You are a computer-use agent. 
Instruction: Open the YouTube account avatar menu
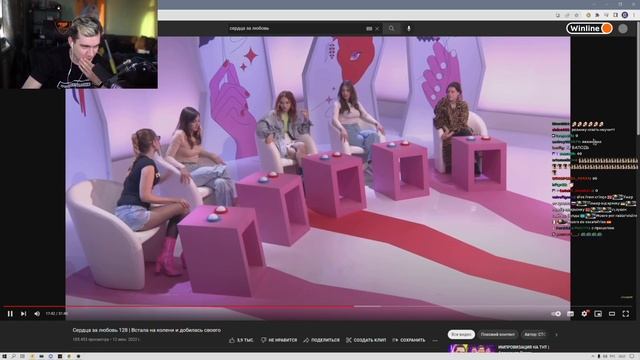(623, 28)
